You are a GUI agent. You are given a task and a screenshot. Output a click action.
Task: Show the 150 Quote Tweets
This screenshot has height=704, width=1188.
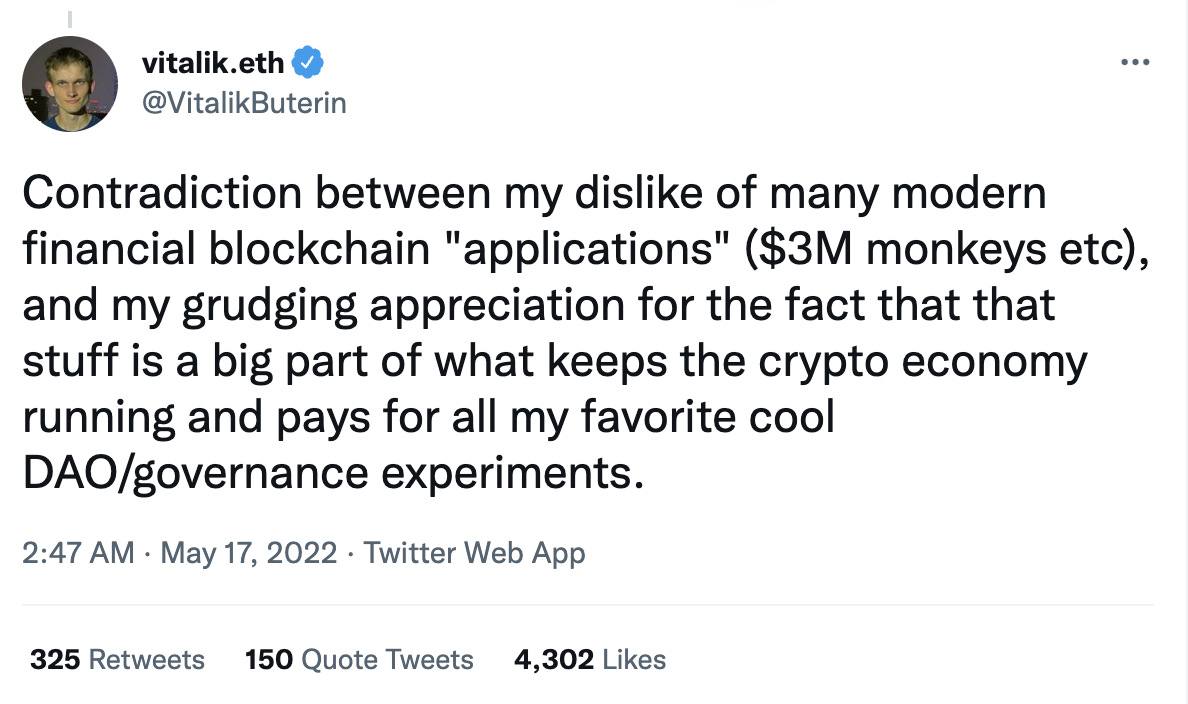[x=359, y=660]
